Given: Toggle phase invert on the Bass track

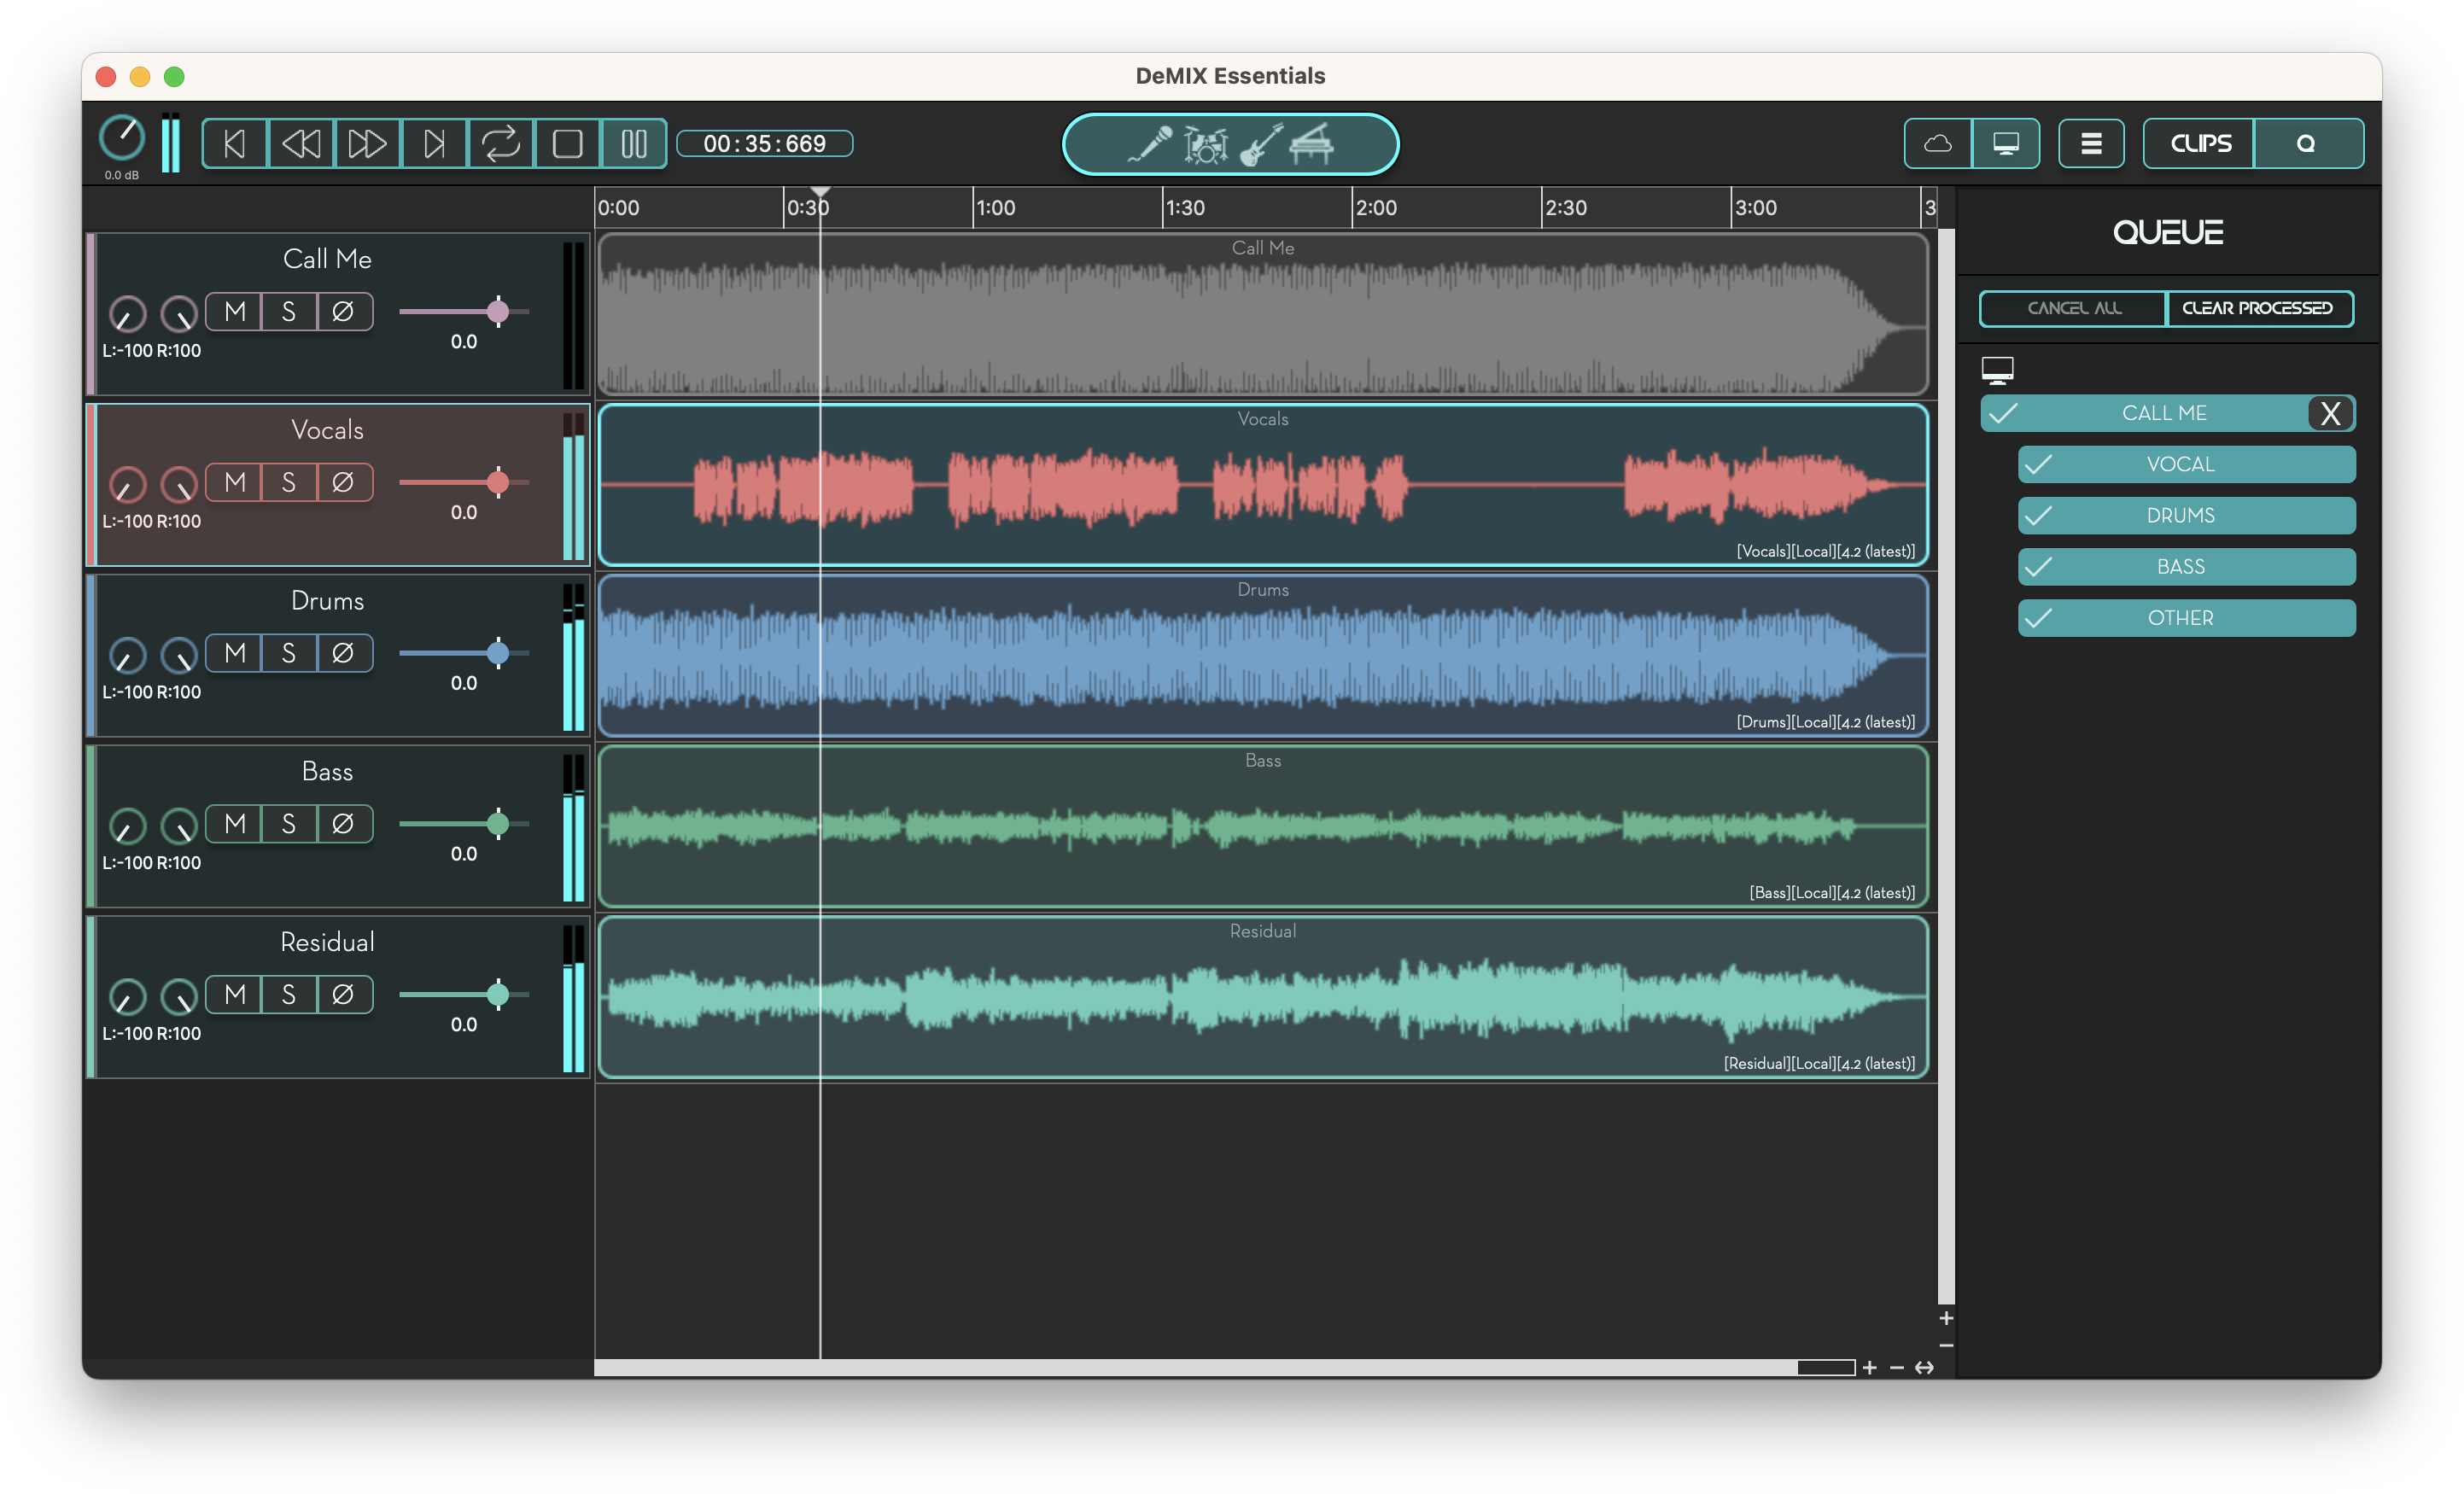Looking at the screenshot, I should point(343,823).
